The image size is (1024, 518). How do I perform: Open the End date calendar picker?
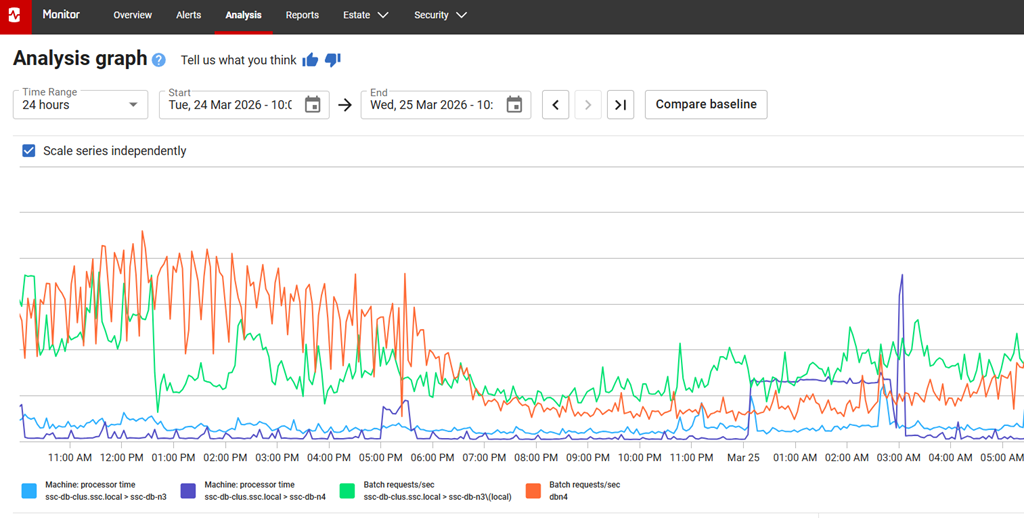coord(514,105)
